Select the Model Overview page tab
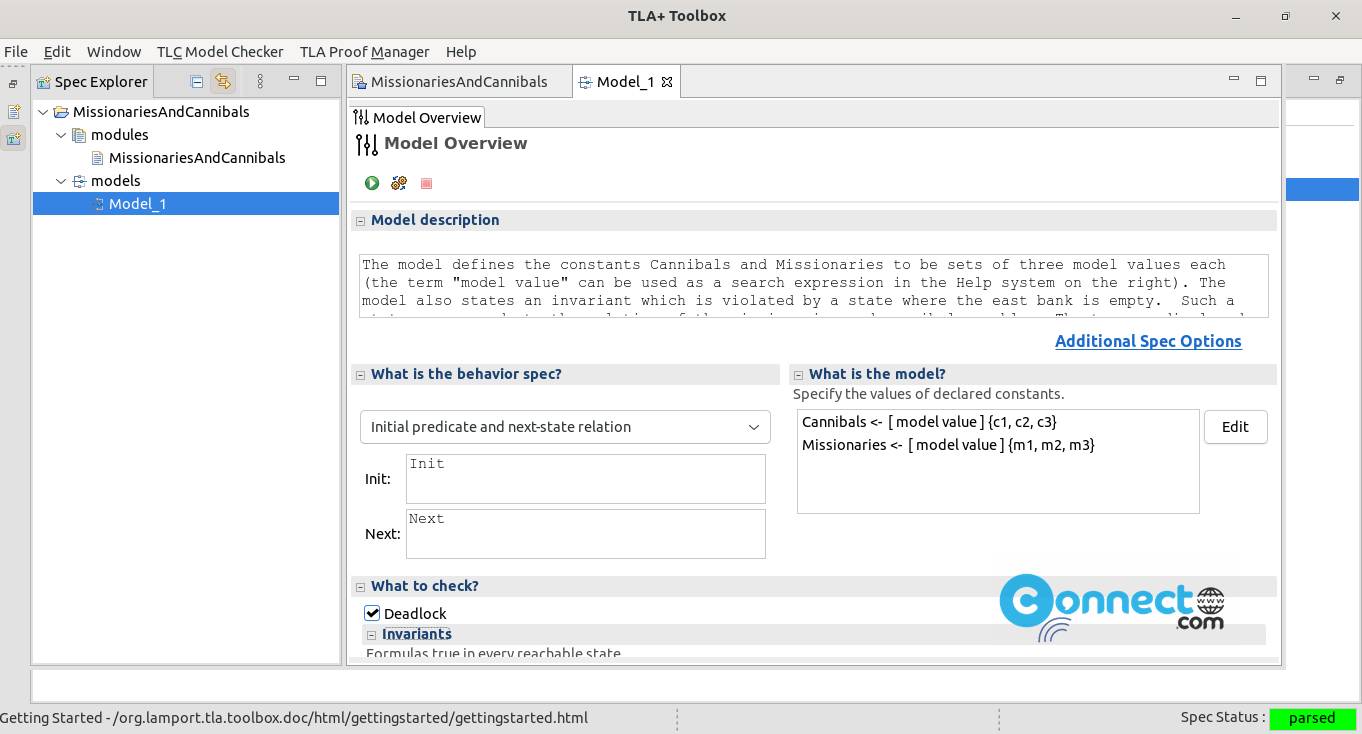The width and height of the screenshot is (1362, 734). 418,118
